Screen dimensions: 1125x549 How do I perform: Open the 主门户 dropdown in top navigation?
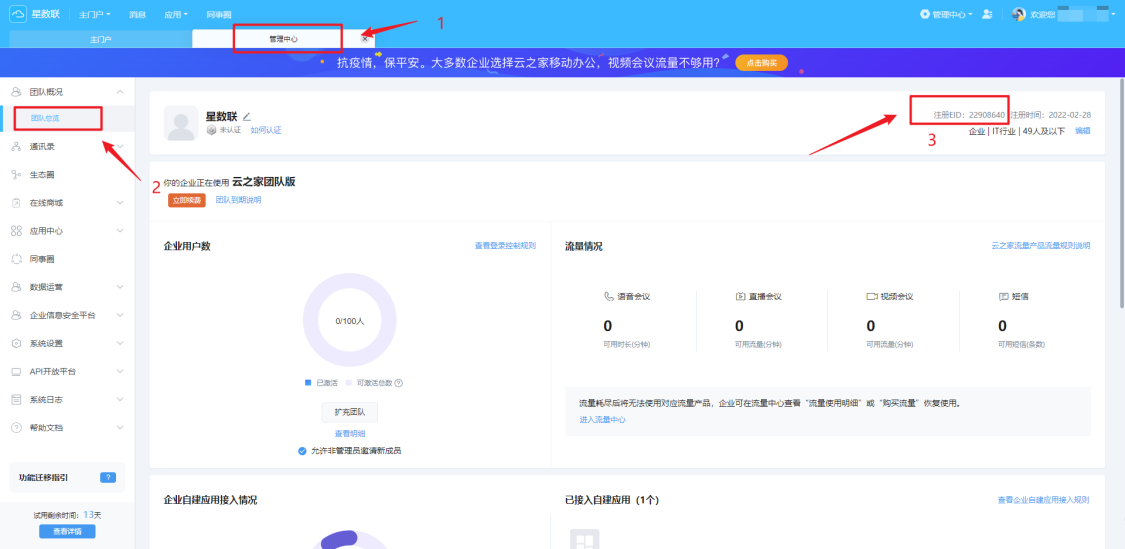click(x=95, y=14)
